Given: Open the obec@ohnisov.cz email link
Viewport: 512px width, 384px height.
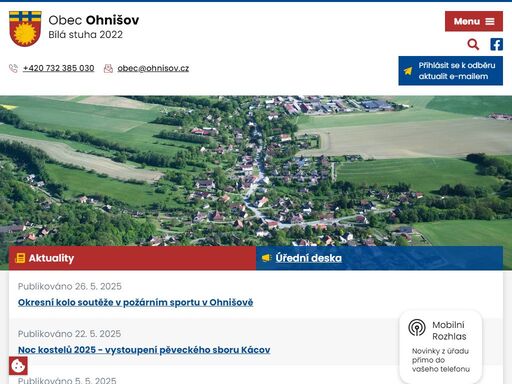Looking at the screenshot, I should pyautogui.click(x=153, y=68).
